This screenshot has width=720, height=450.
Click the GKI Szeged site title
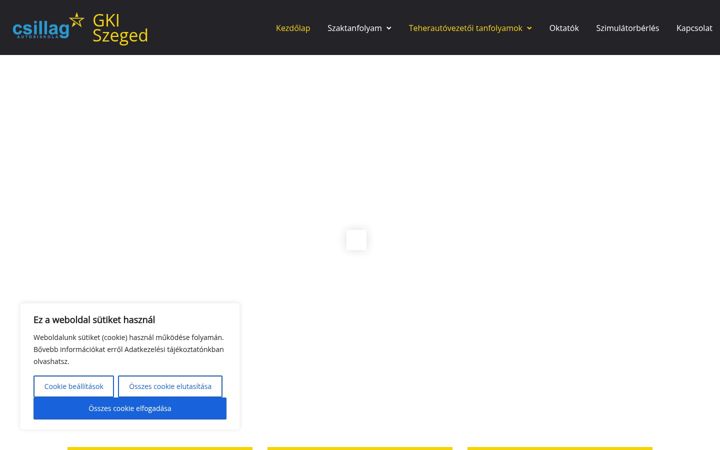tap(120, 28)
